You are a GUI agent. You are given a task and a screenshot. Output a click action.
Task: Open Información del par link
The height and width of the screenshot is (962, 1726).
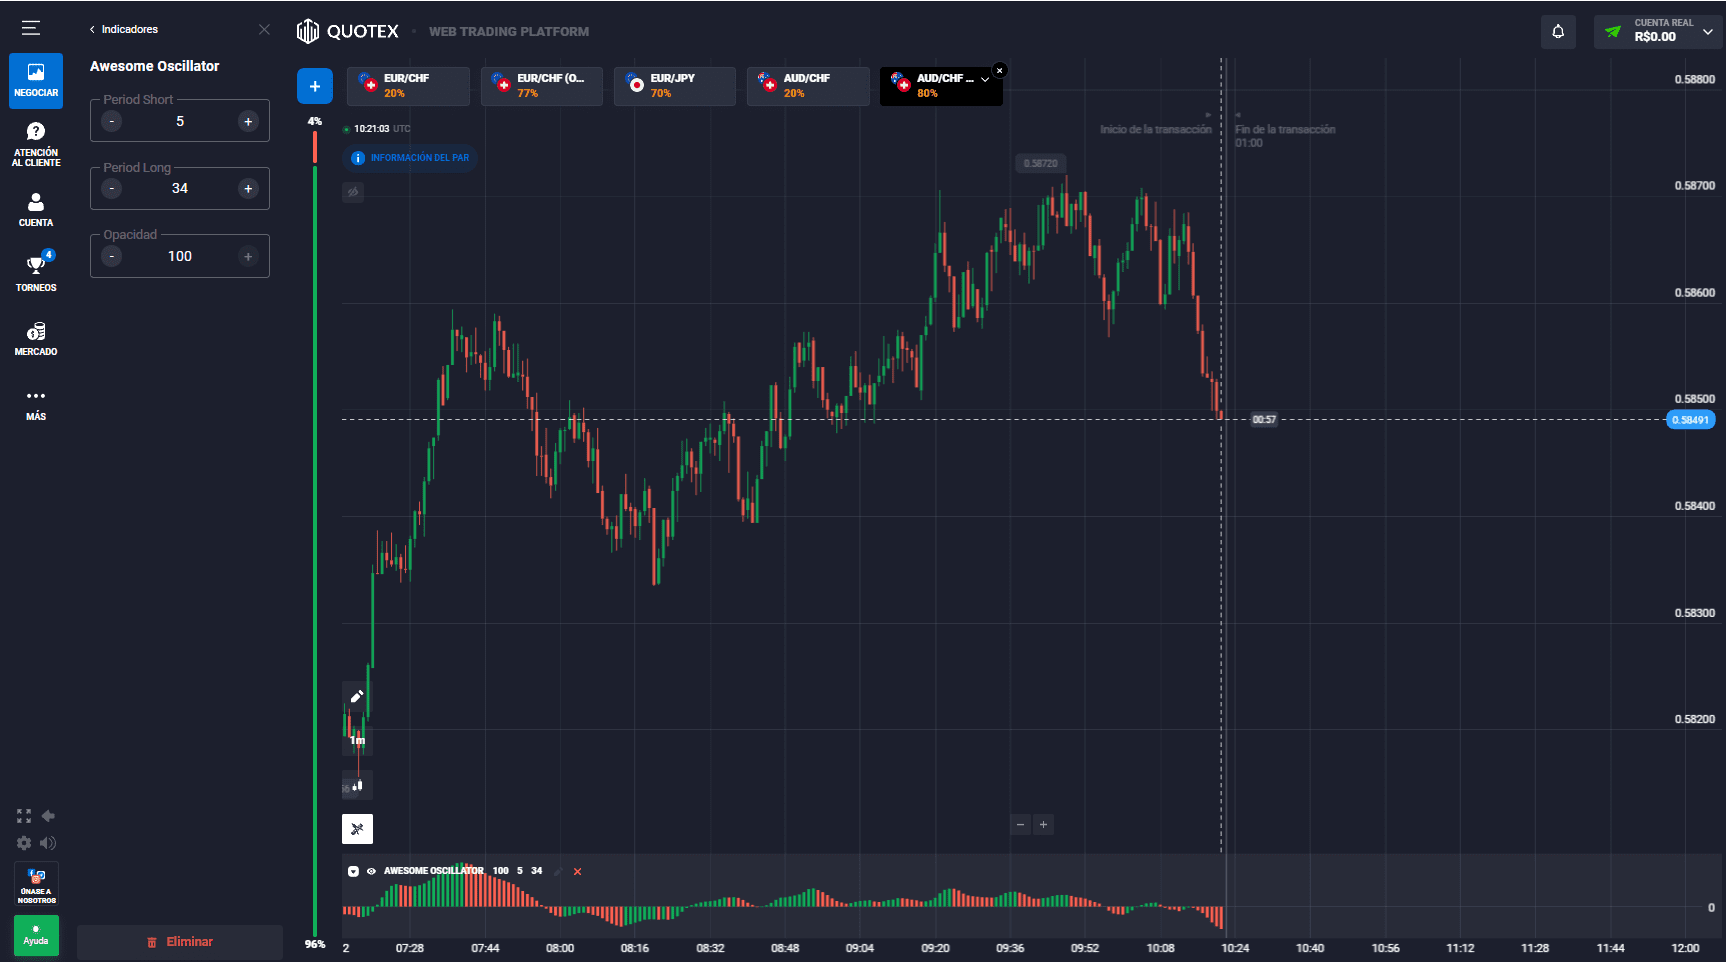click(410, 158)
